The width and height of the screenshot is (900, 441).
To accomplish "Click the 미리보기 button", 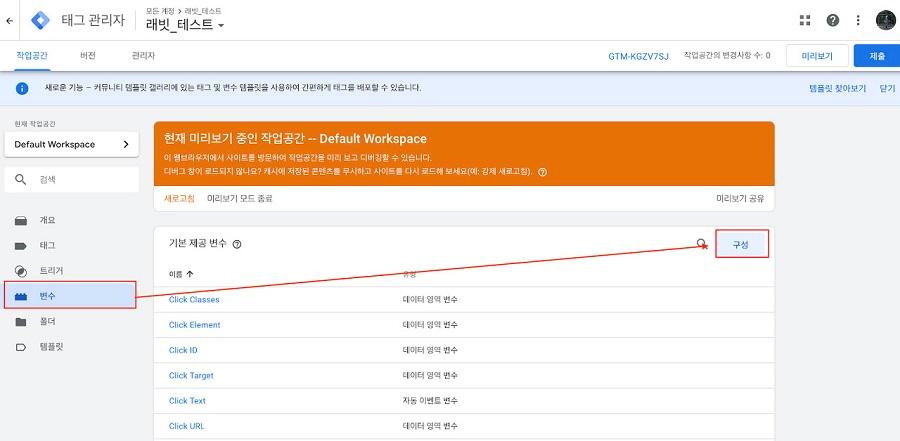I will [817, 56].
